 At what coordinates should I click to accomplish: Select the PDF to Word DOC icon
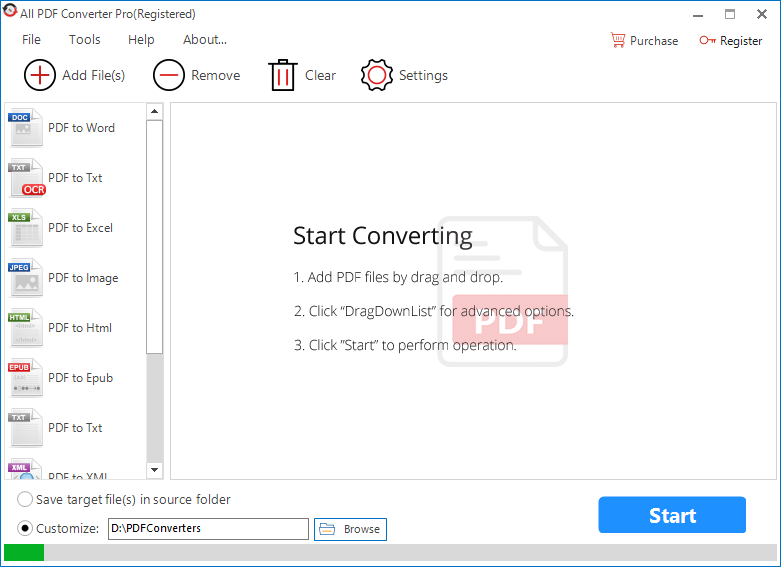point(25,128)
